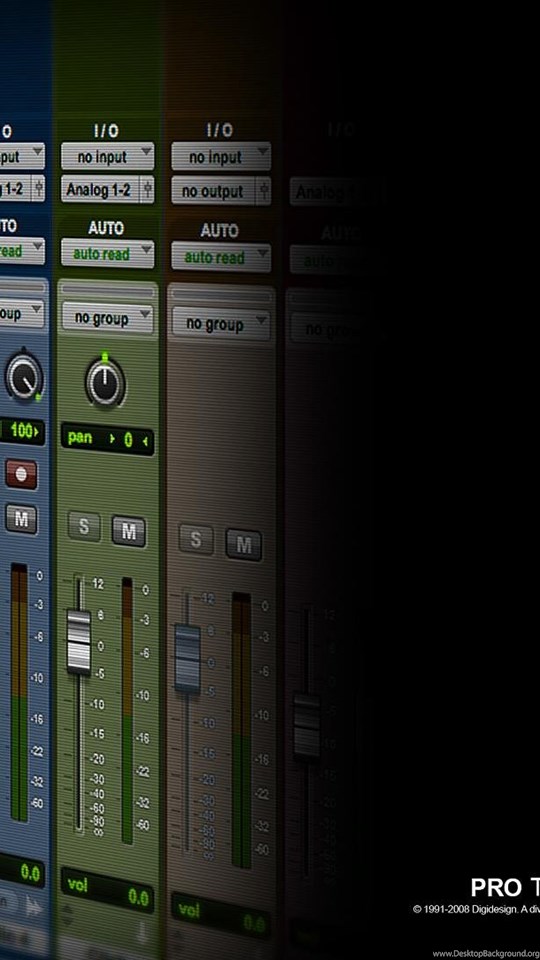
Task: Open green track's no group dropdown
Action: [108, 317]
